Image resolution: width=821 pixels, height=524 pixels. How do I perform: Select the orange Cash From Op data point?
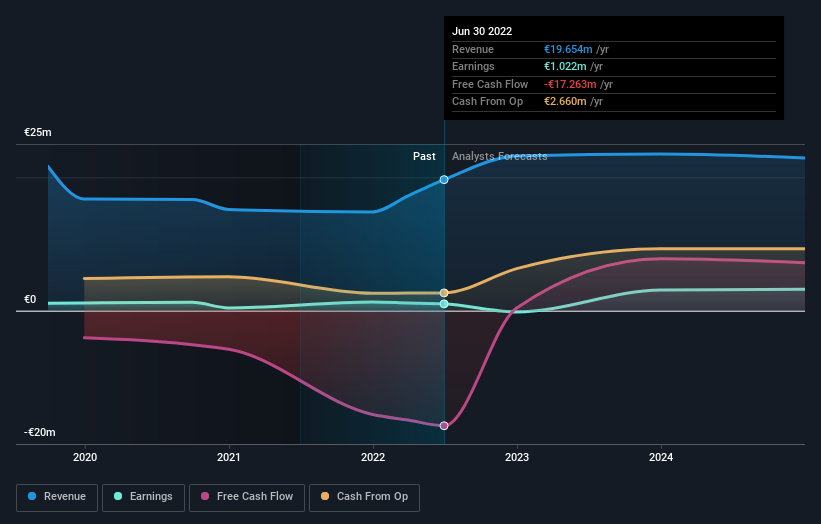click(x=444, y=293)
